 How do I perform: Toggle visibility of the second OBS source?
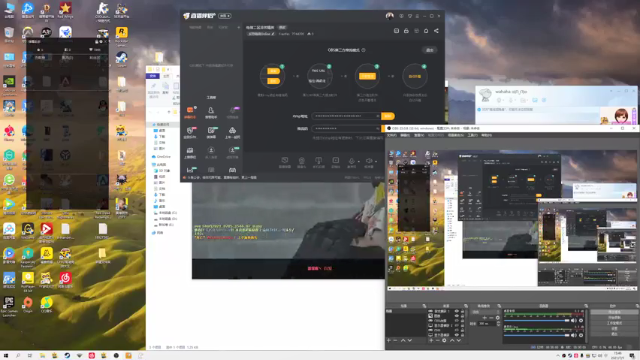tap(457, 316)
